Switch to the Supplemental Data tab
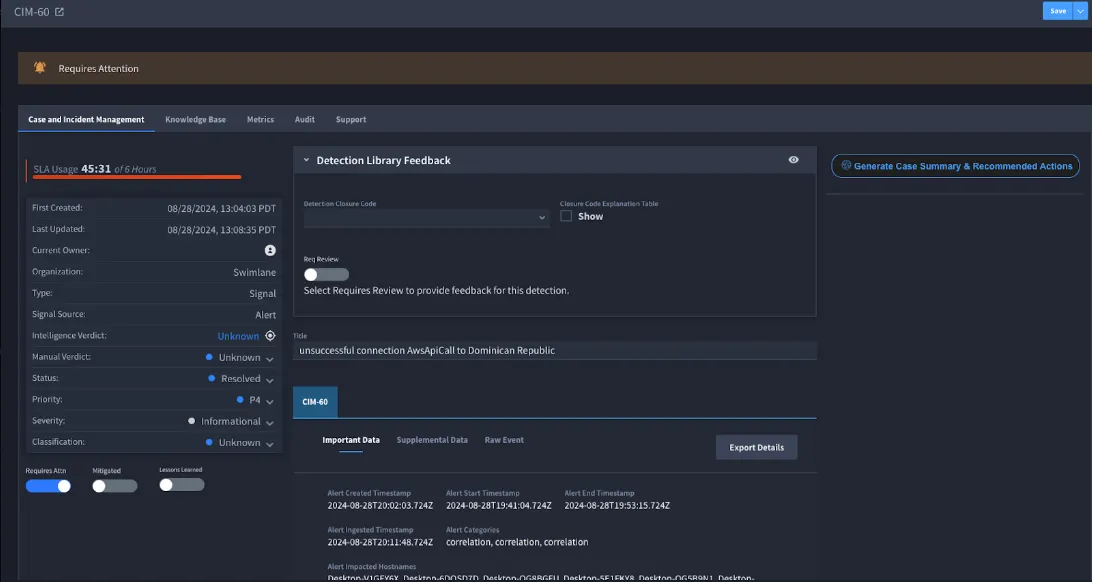Image resolution: width=1093 pixels, height=582 pixels. (x=432, y=440)
